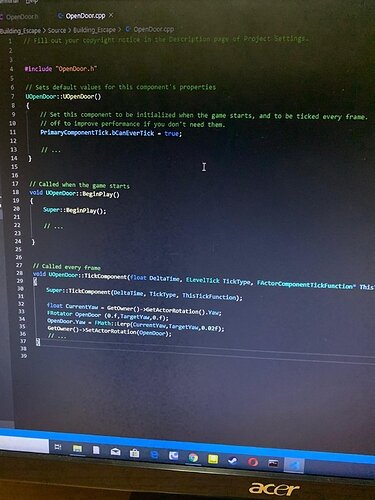Click the Super::TickComponent call line
Viewport: 375px width, 500px height.
144,294
